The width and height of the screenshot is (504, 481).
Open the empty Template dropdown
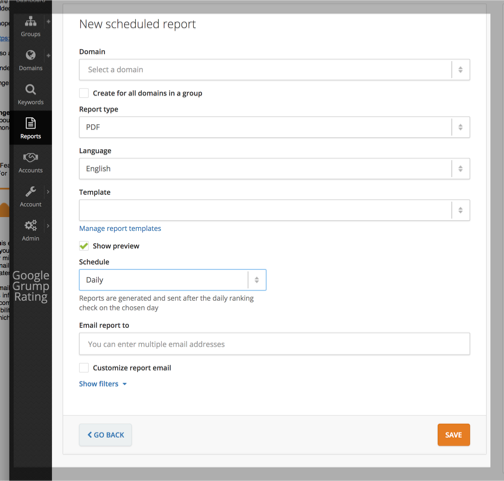coord(274,210)
